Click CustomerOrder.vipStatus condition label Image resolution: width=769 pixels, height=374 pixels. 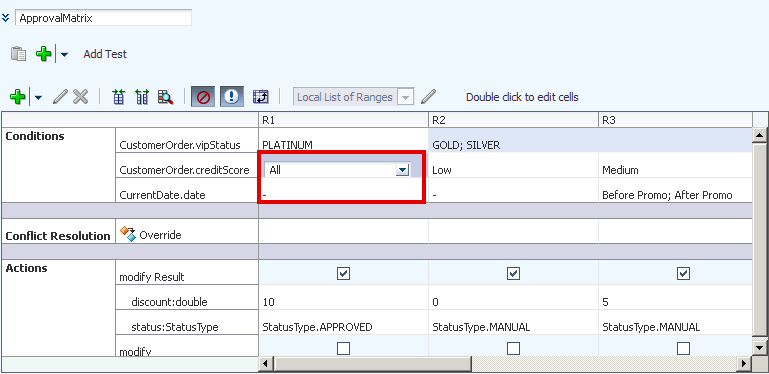(179, 145)
